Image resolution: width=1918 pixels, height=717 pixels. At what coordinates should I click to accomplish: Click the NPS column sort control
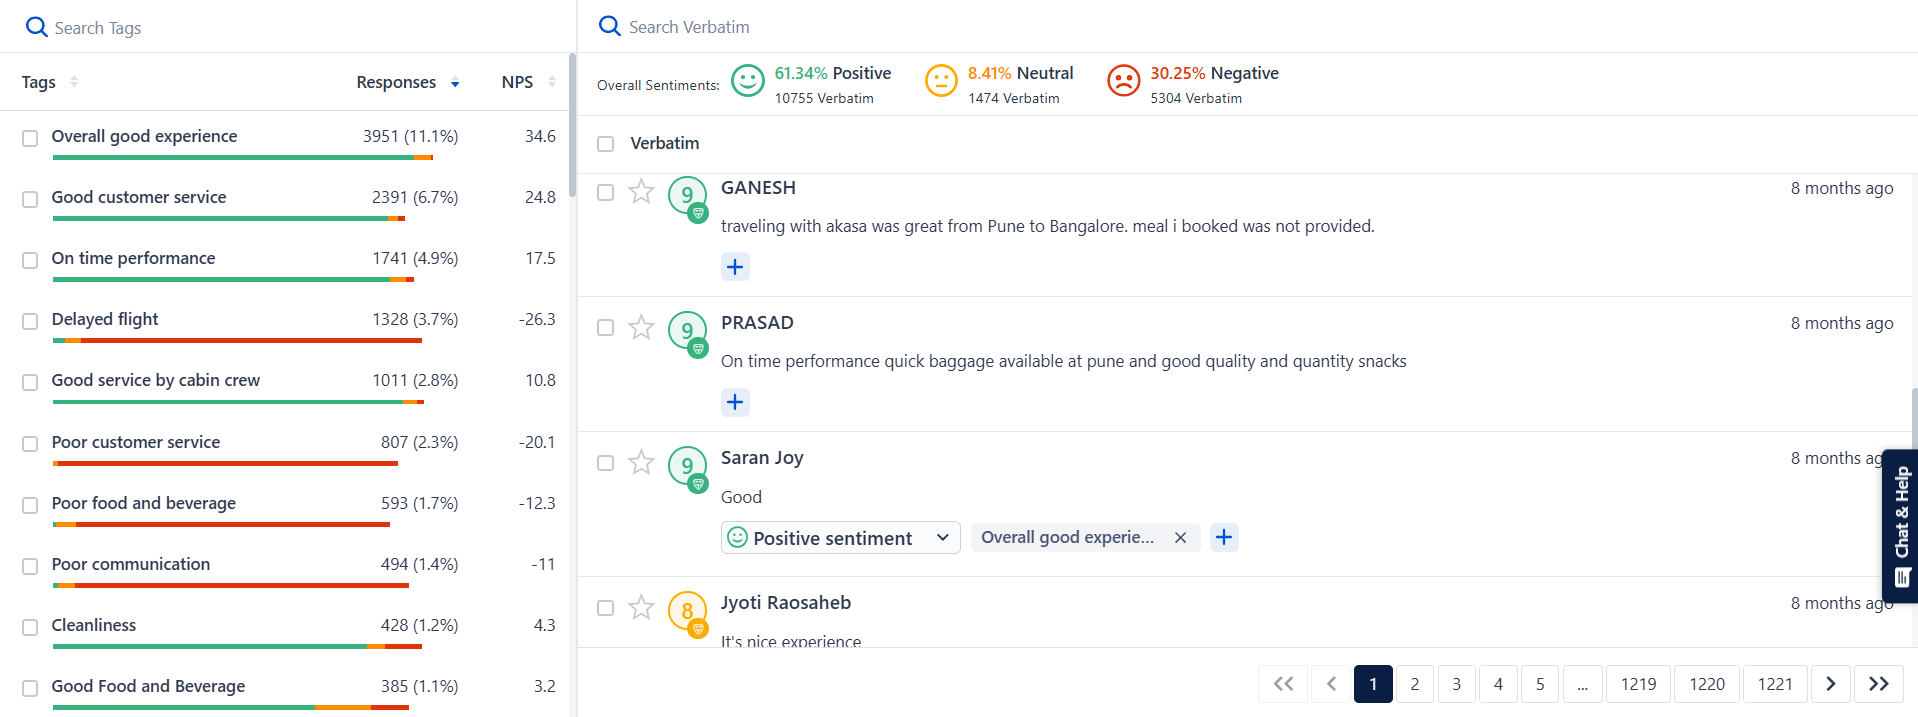coord(554,83)
